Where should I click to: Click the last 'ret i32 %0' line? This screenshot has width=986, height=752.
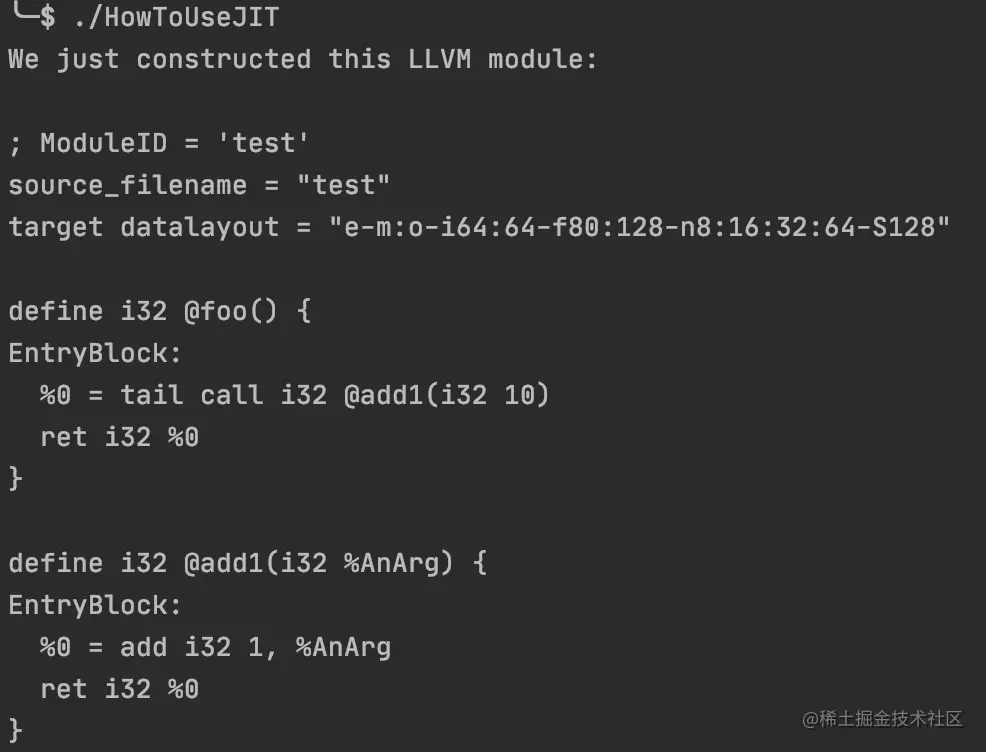[x=119, y=689]
